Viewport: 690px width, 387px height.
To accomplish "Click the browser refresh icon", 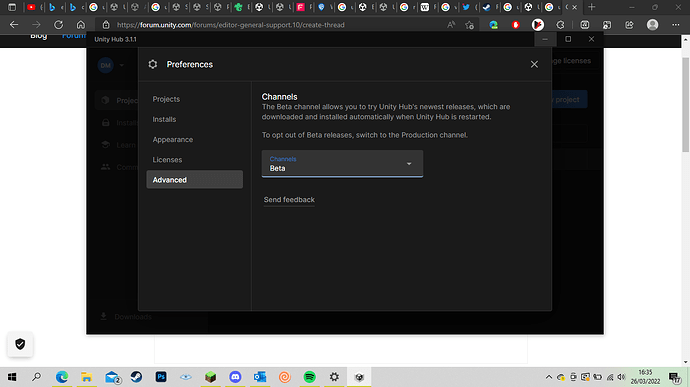I will click(x=59, y=25).
